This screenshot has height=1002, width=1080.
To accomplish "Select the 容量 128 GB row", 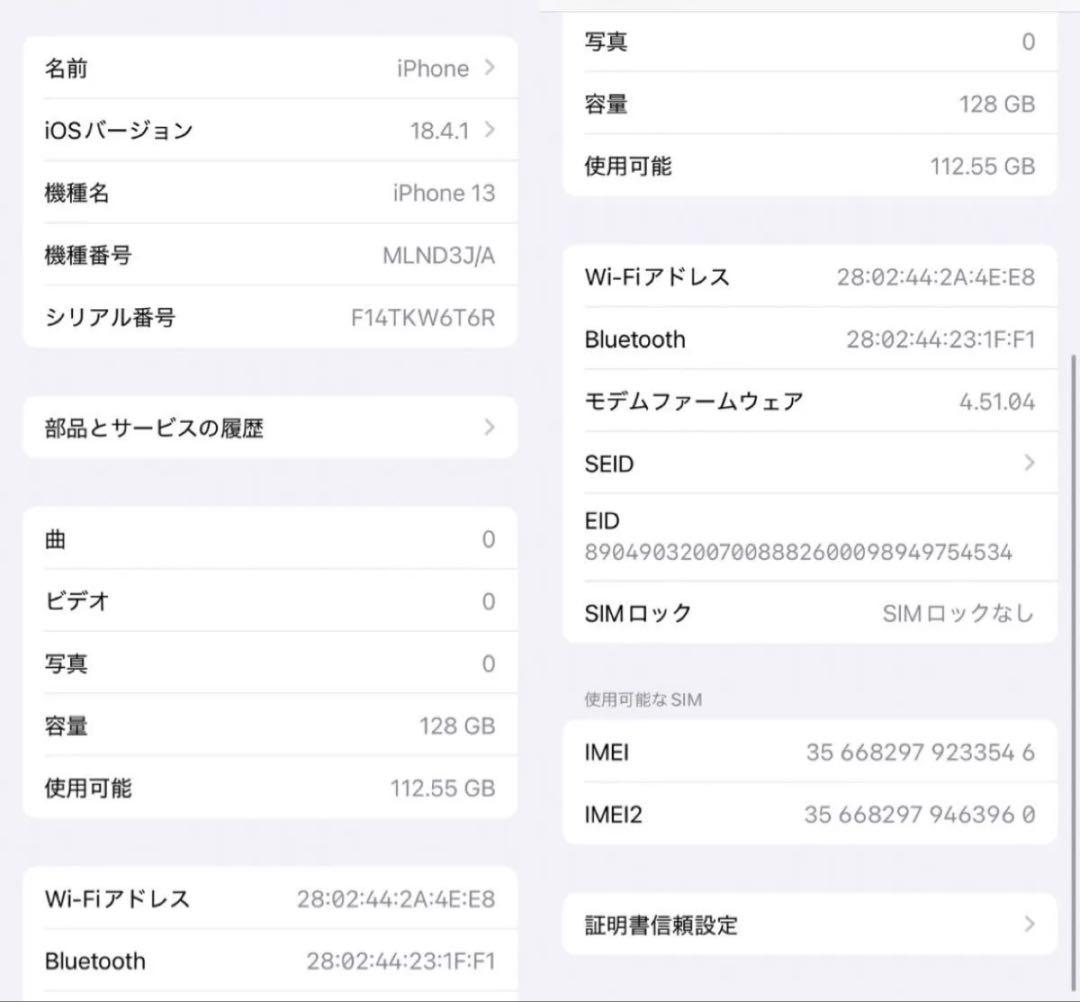I will click(x=270, y=725).
